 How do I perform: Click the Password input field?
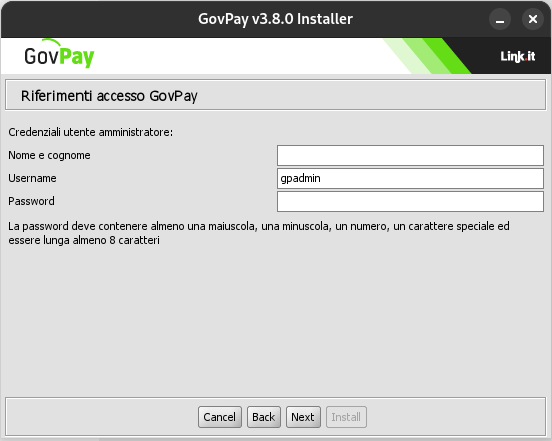[x=410, y=201]
